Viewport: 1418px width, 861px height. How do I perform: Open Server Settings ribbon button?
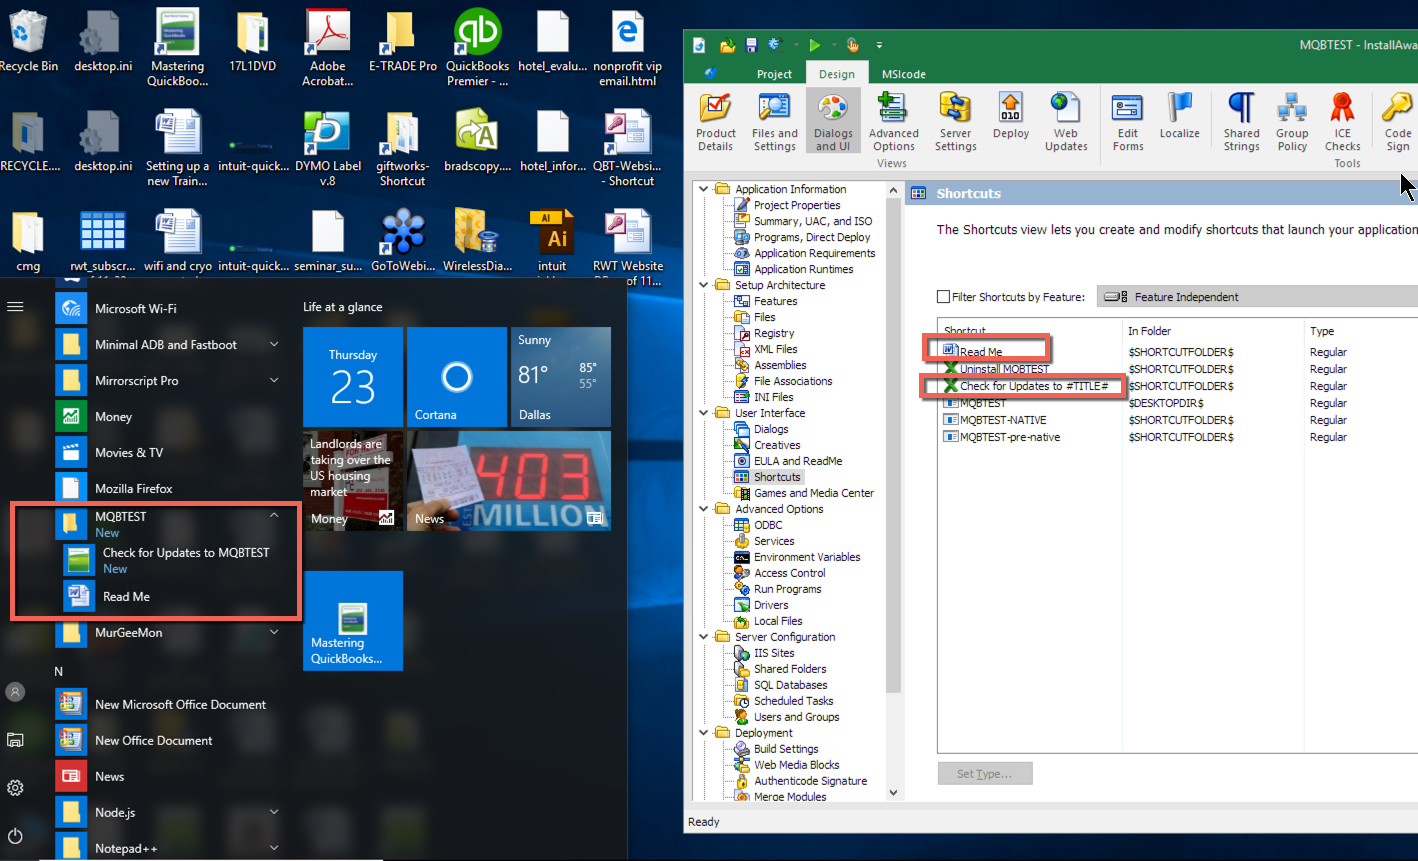(x=955, y=122)
